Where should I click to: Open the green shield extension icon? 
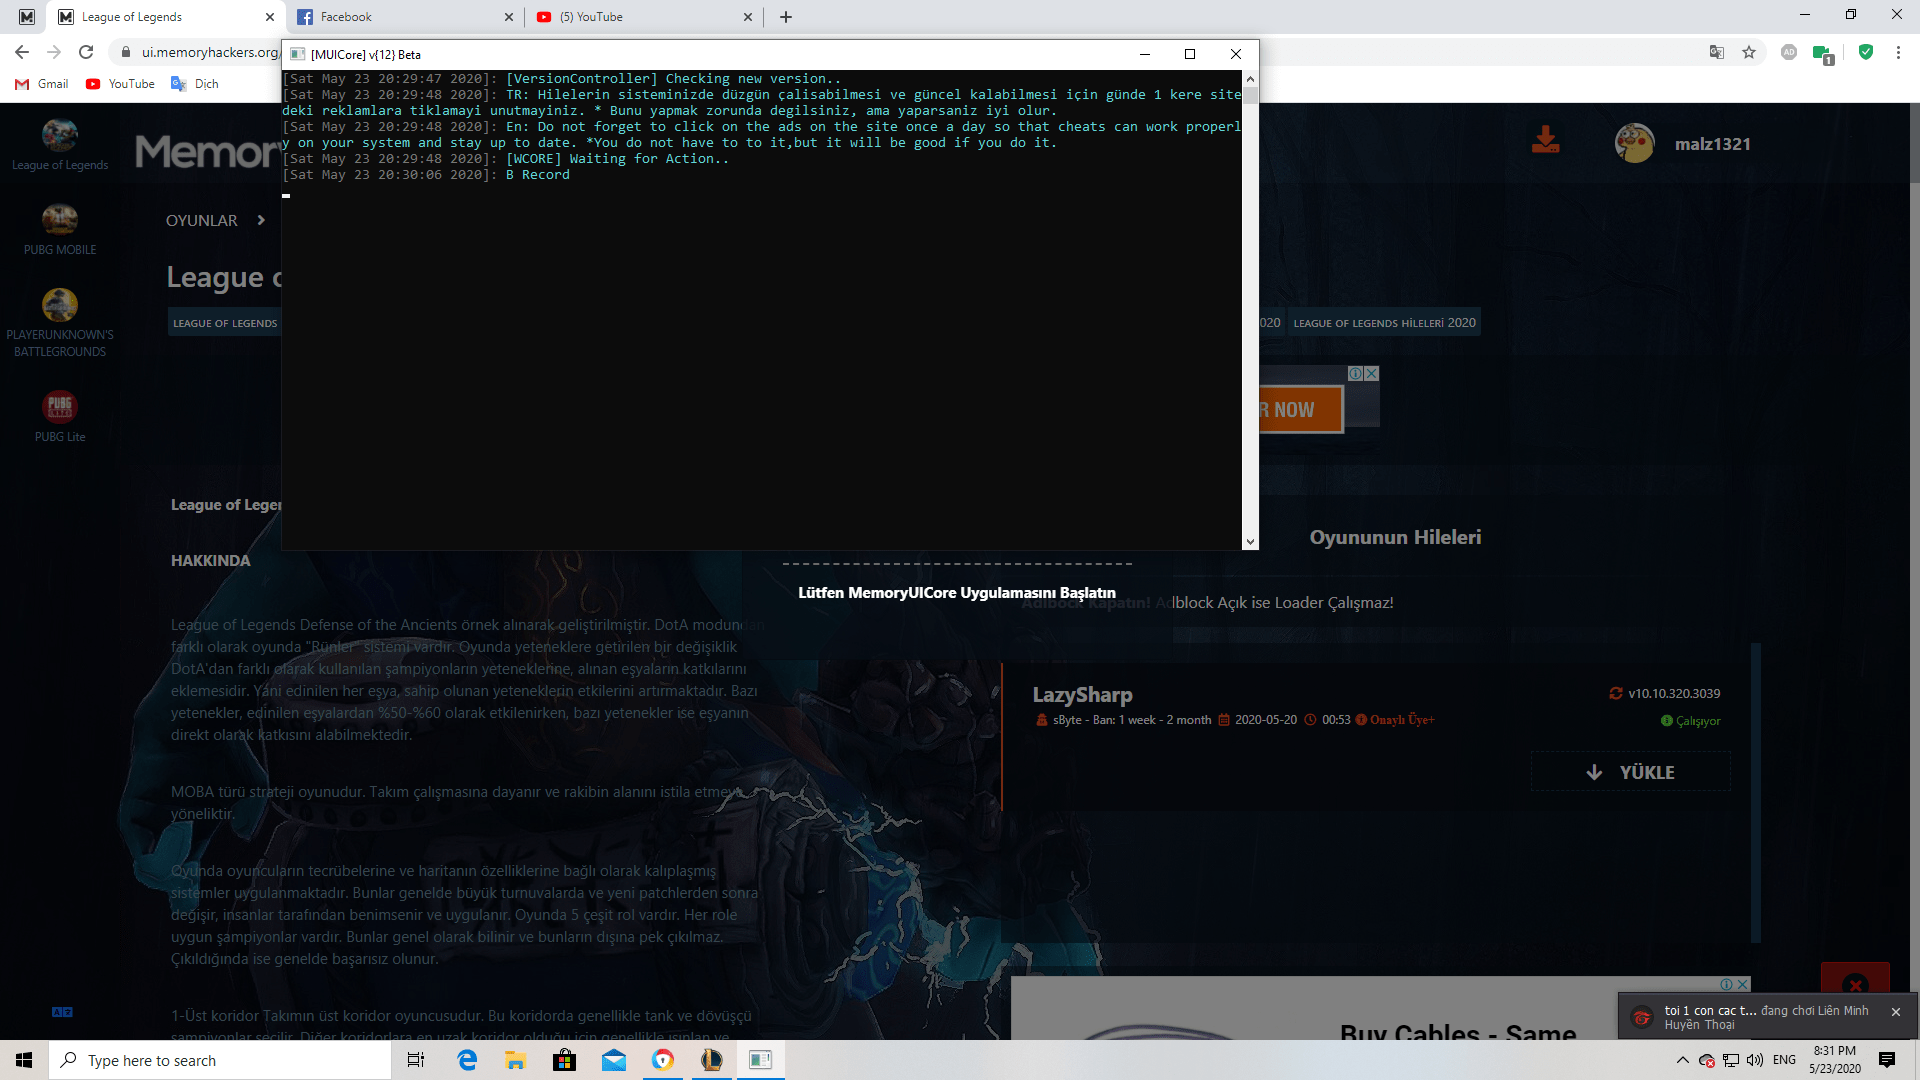click(x=1866, y=52)
